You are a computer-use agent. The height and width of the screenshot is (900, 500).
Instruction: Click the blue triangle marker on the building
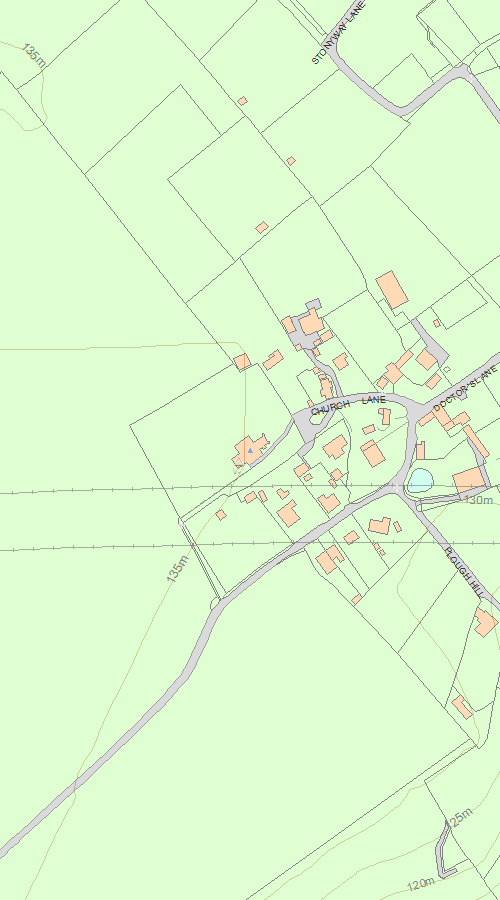[250, 451]
